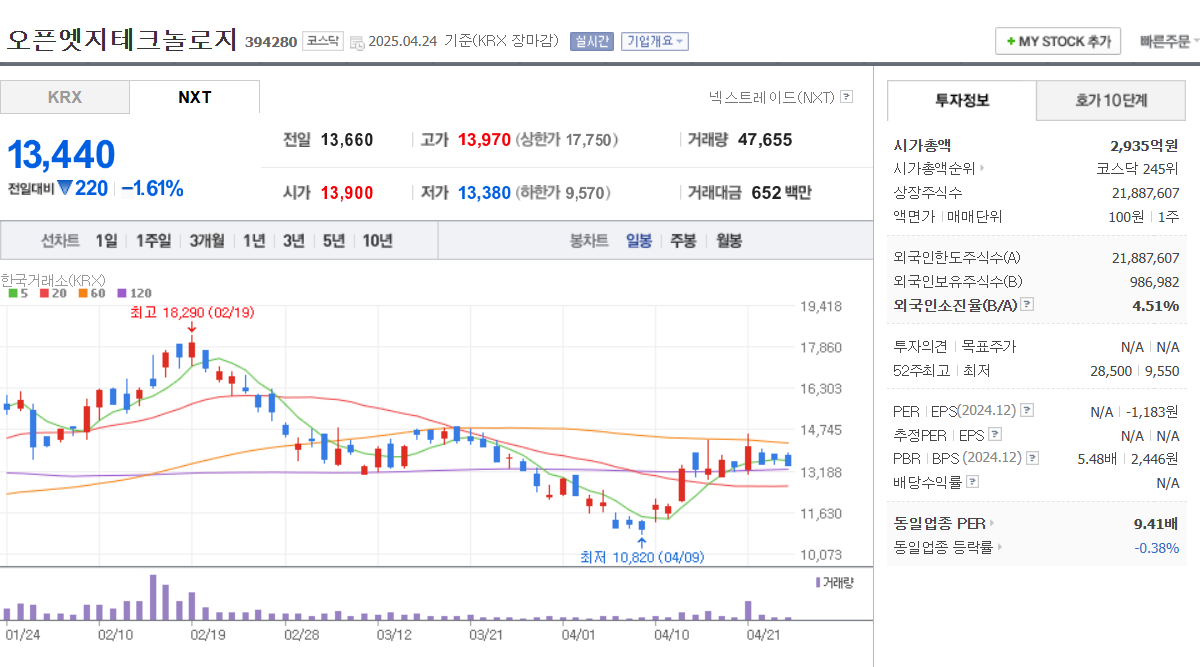
Task: Click the MY STOCK 추가 button
Action: coord(1058,41)
